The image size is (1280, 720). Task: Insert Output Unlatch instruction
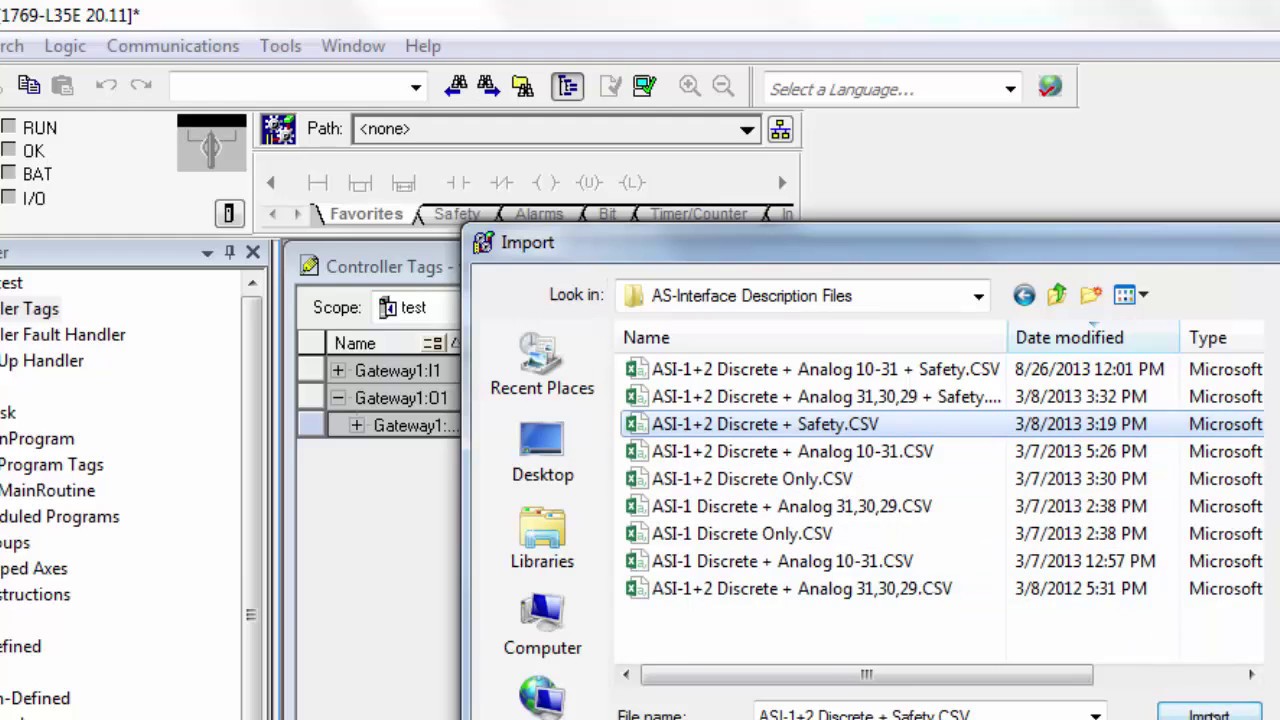point(589,182)
